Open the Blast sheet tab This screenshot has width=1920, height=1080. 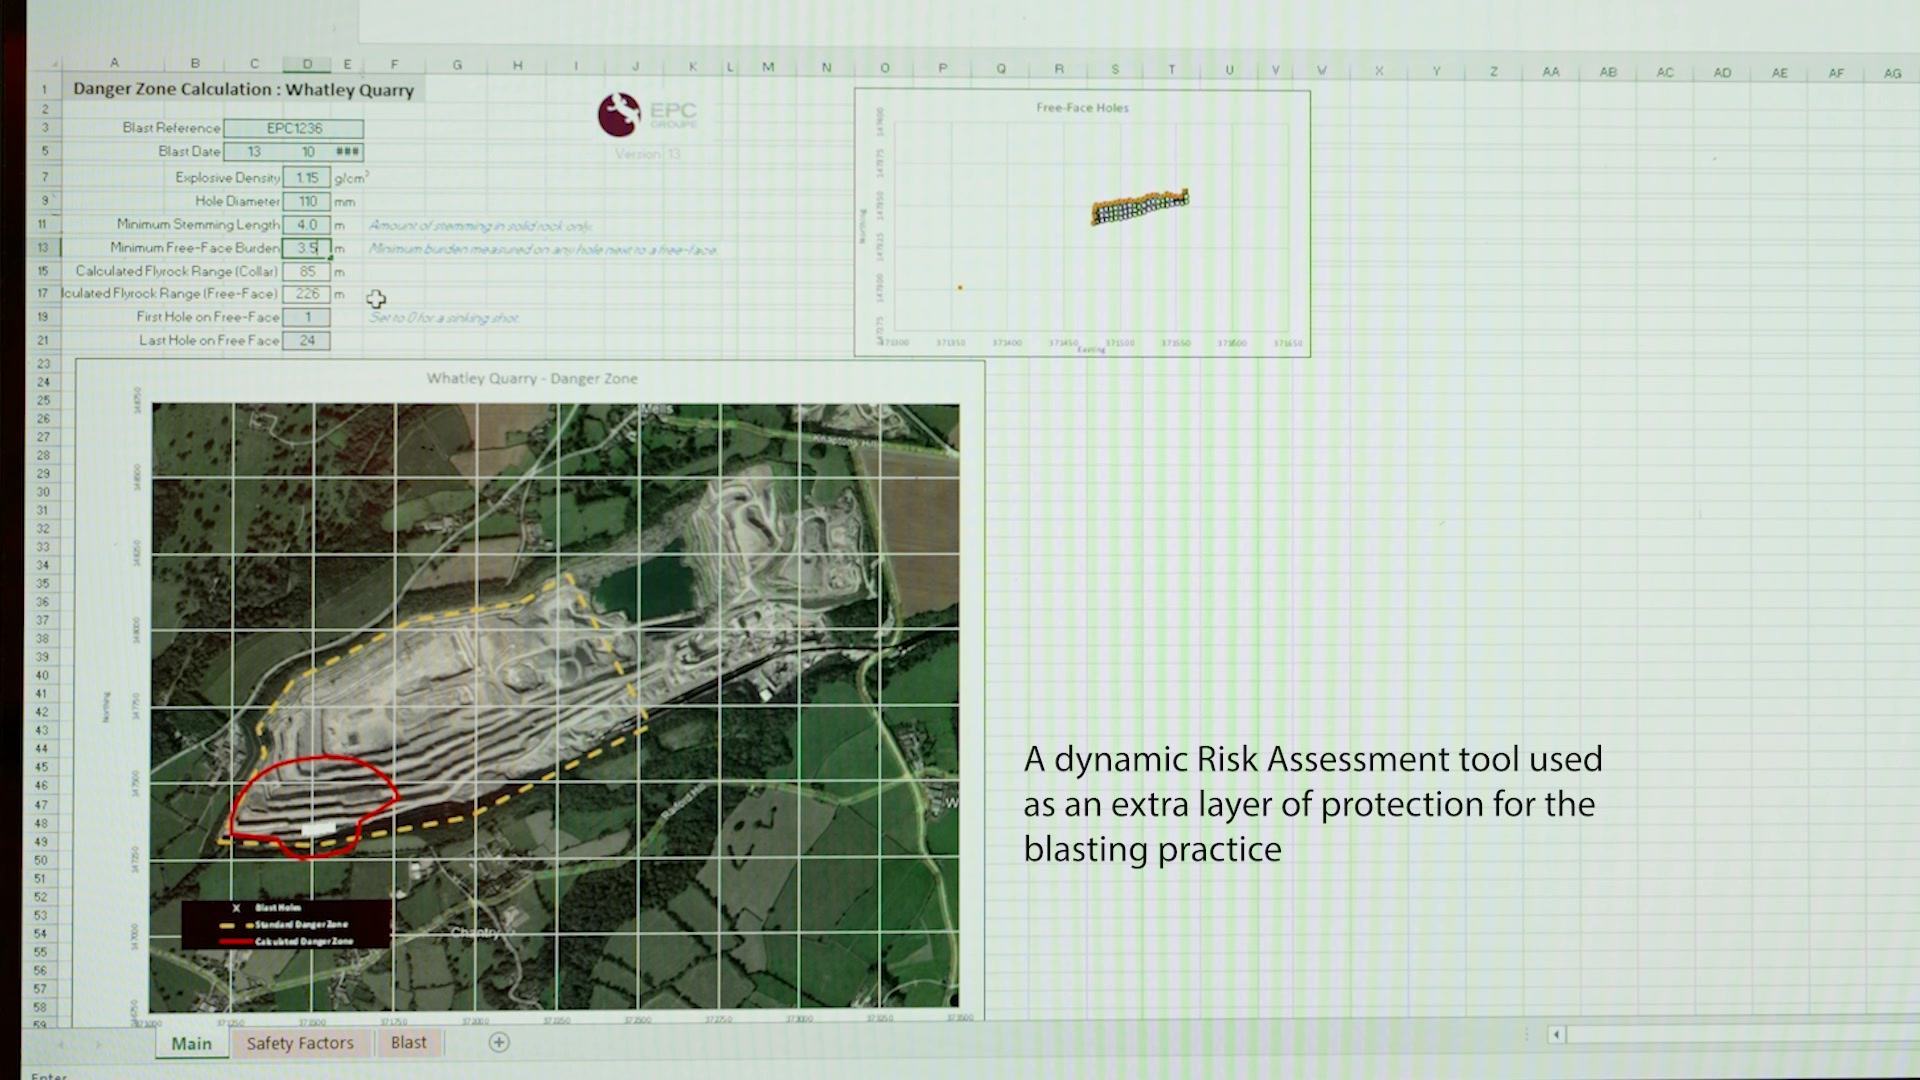408,1042
